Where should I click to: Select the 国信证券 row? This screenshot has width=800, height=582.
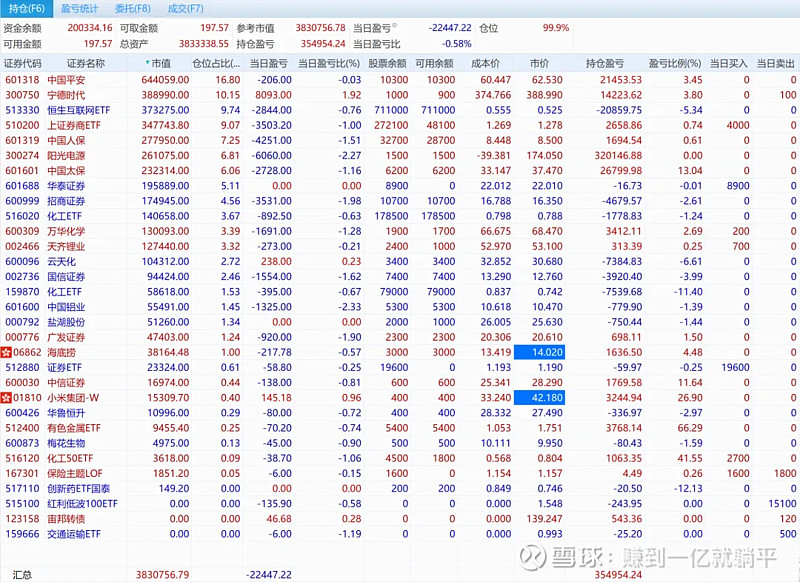click(400, 277)
